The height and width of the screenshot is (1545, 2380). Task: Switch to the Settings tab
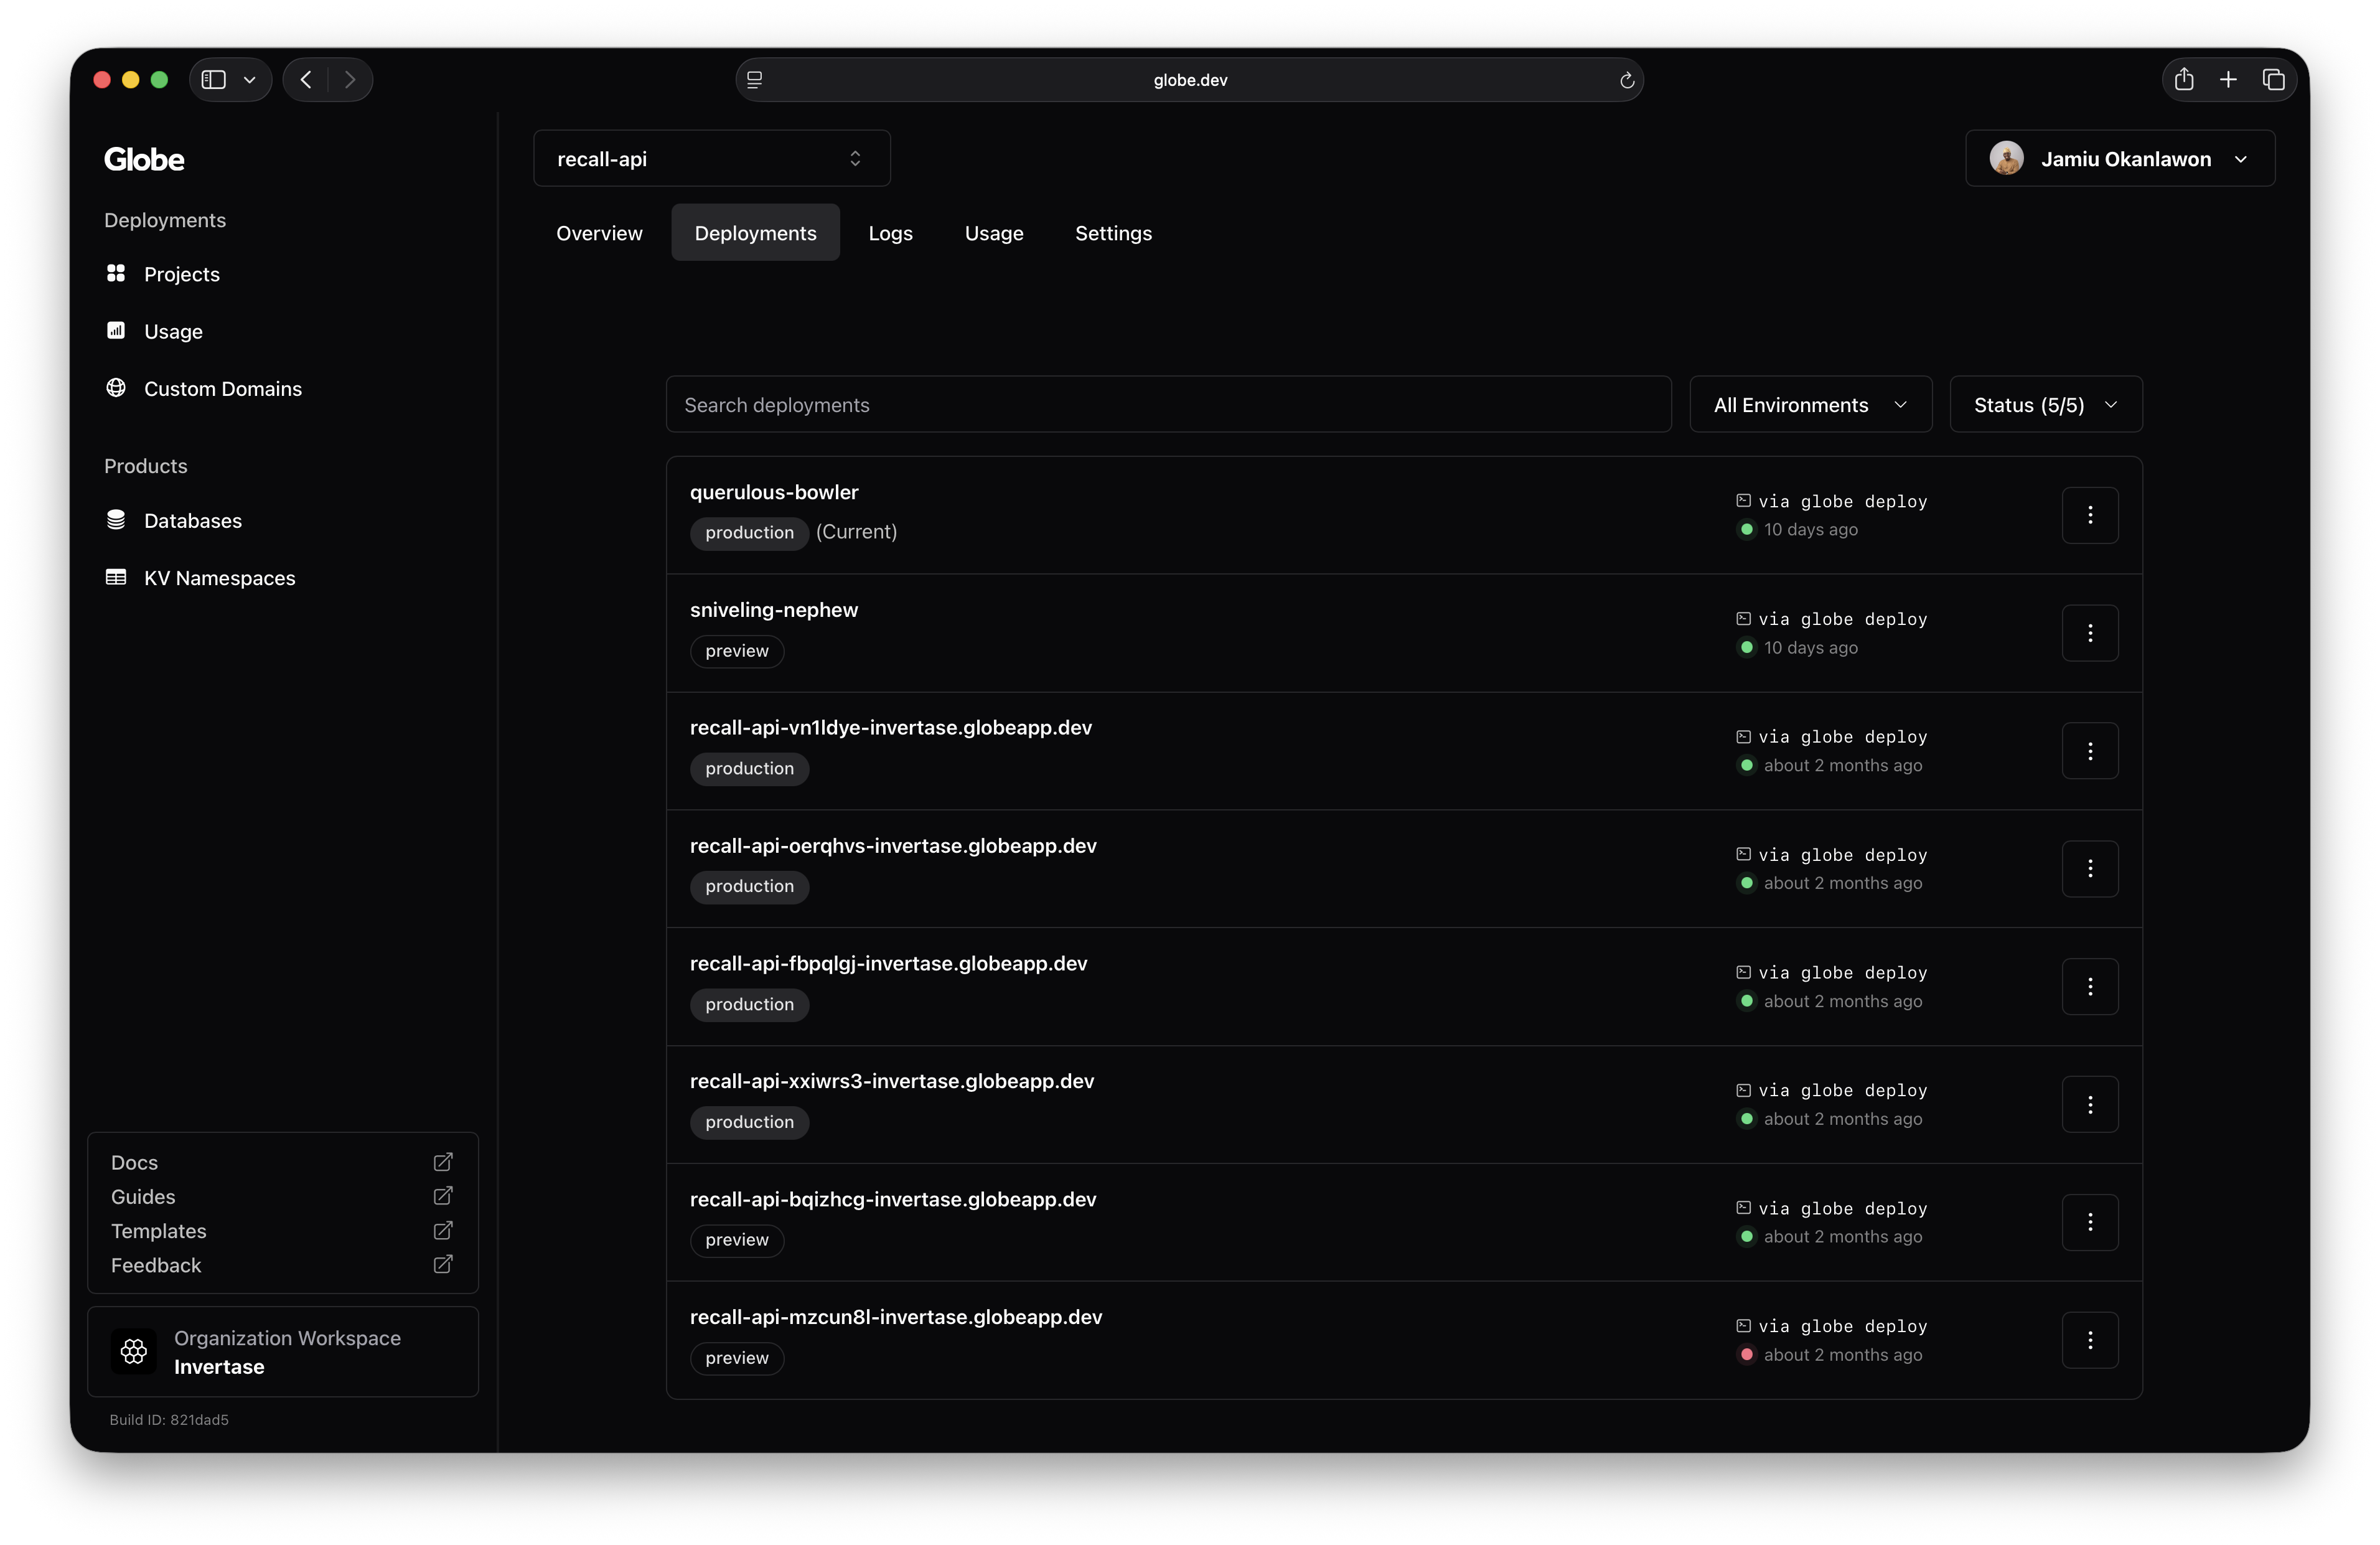(x=1113, y=233)
